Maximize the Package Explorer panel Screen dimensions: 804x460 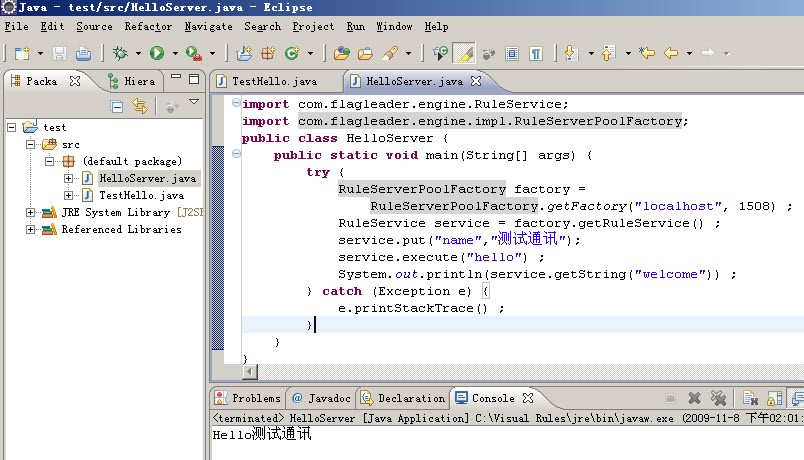[x=194, y=79]
